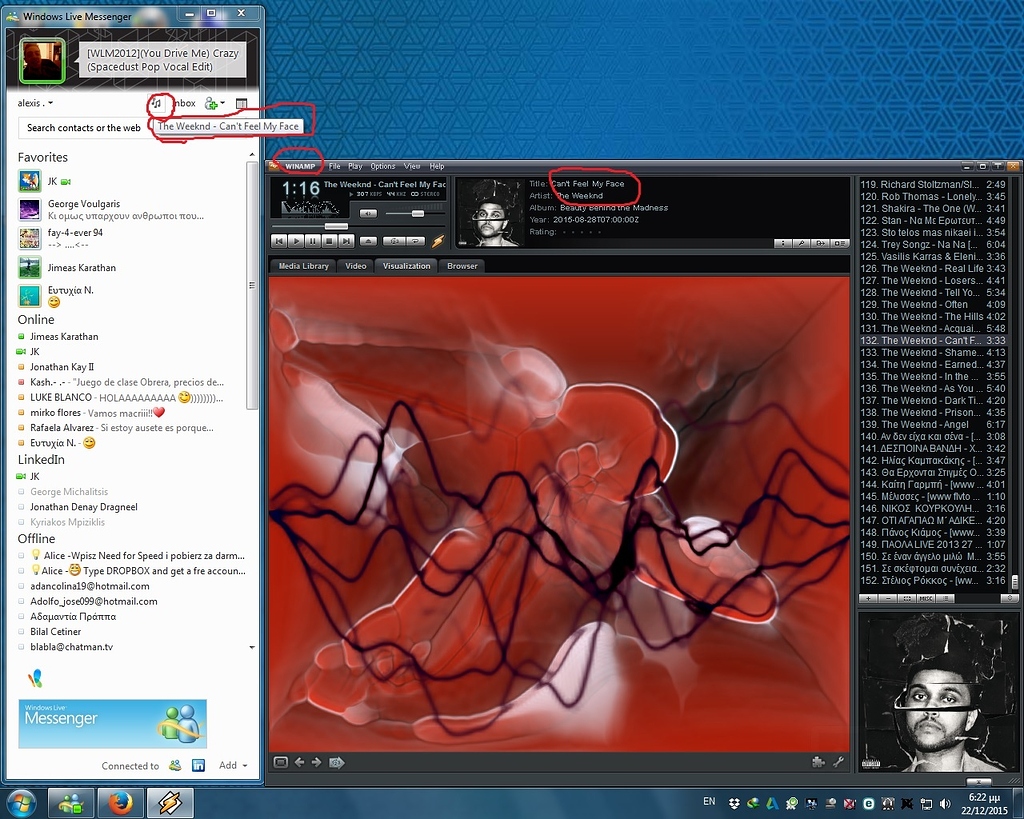Click the plugin puzzle icon near the wrench
1024x819 pixels.
(818, 761)
